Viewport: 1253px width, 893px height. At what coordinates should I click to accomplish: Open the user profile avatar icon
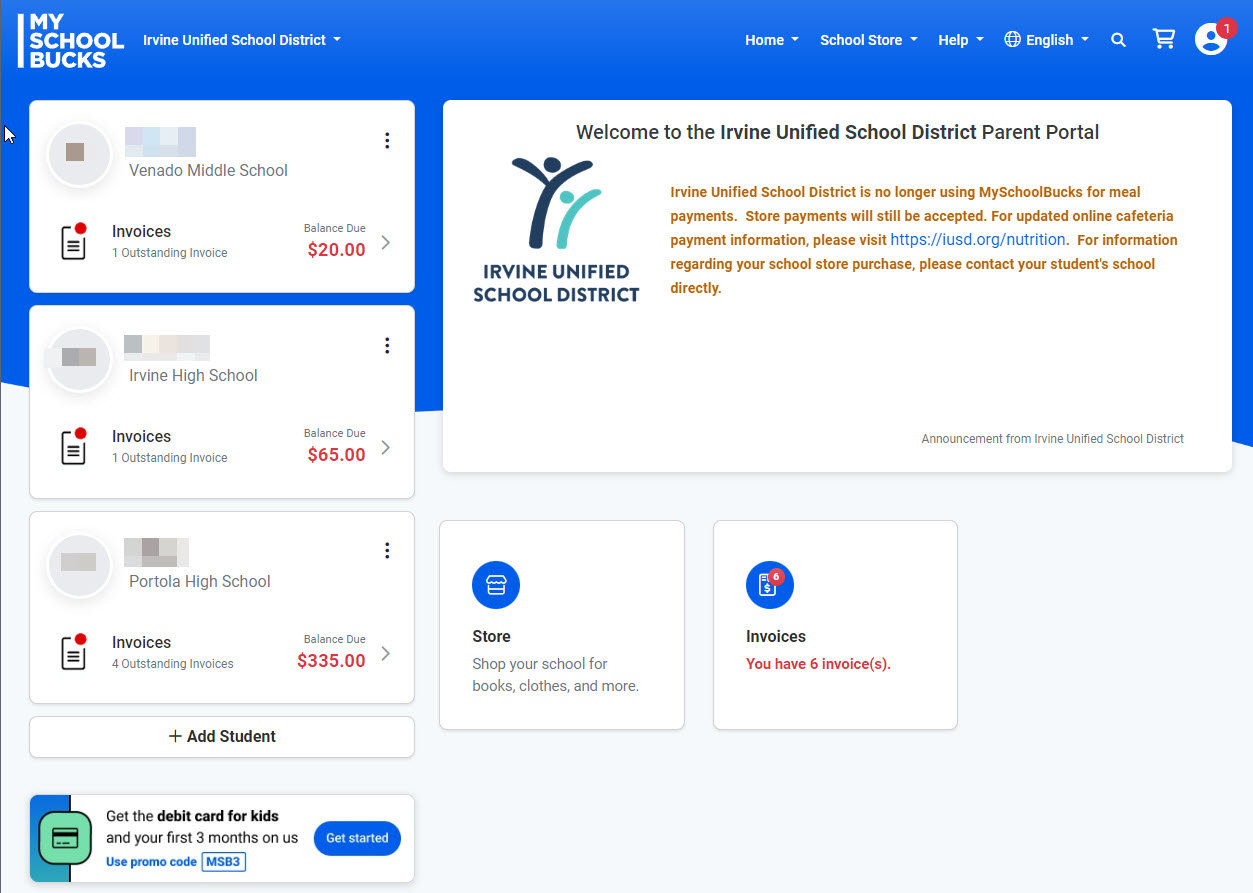point(1211,40)
